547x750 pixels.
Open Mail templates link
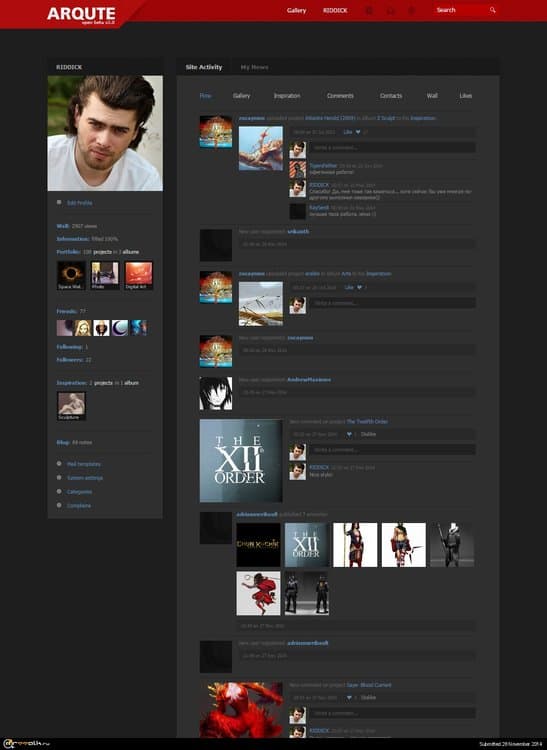coord(84,464)
